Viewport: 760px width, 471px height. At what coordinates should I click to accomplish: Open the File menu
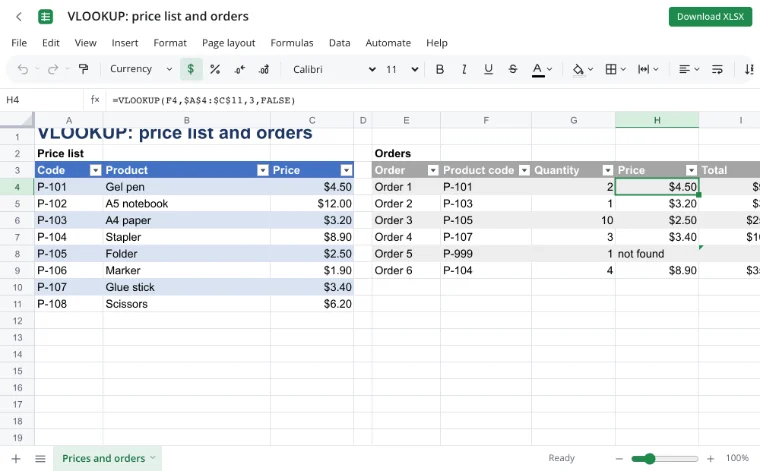pyautogui.click(x=19, y=43)
